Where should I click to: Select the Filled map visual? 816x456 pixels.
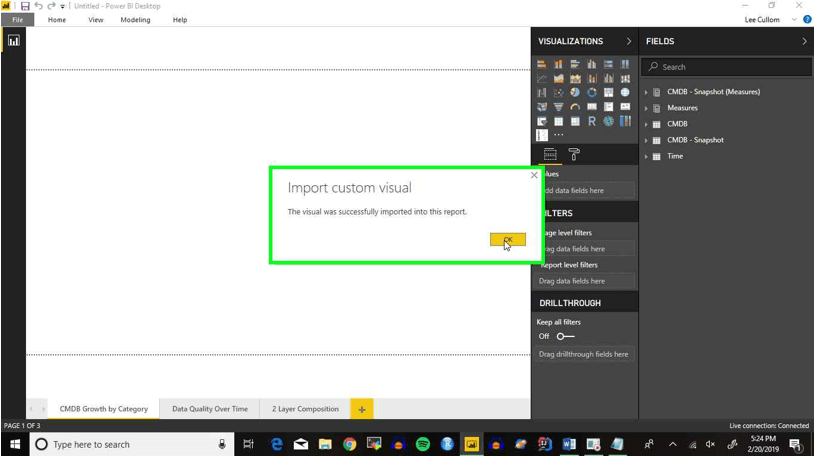click(542, 107)
